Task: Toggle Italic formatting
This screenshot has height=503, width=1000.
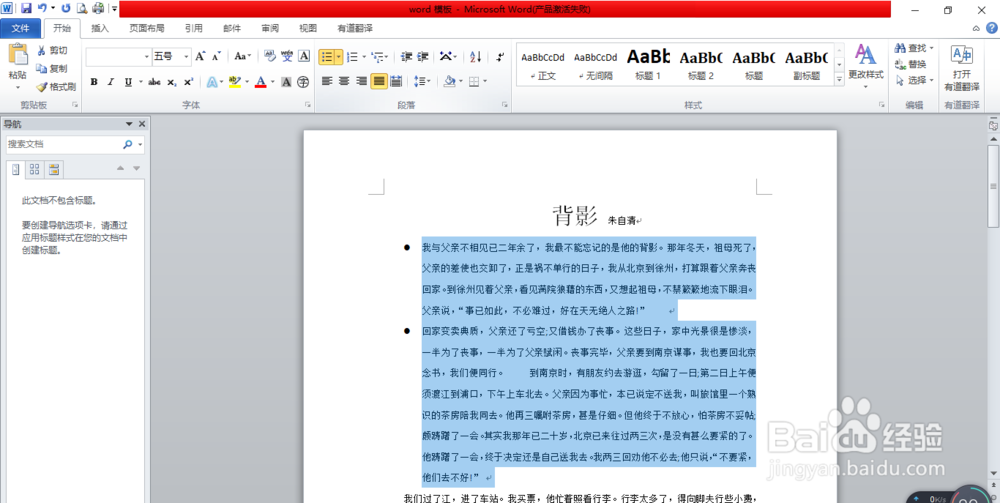Action: tap(110, 82)
